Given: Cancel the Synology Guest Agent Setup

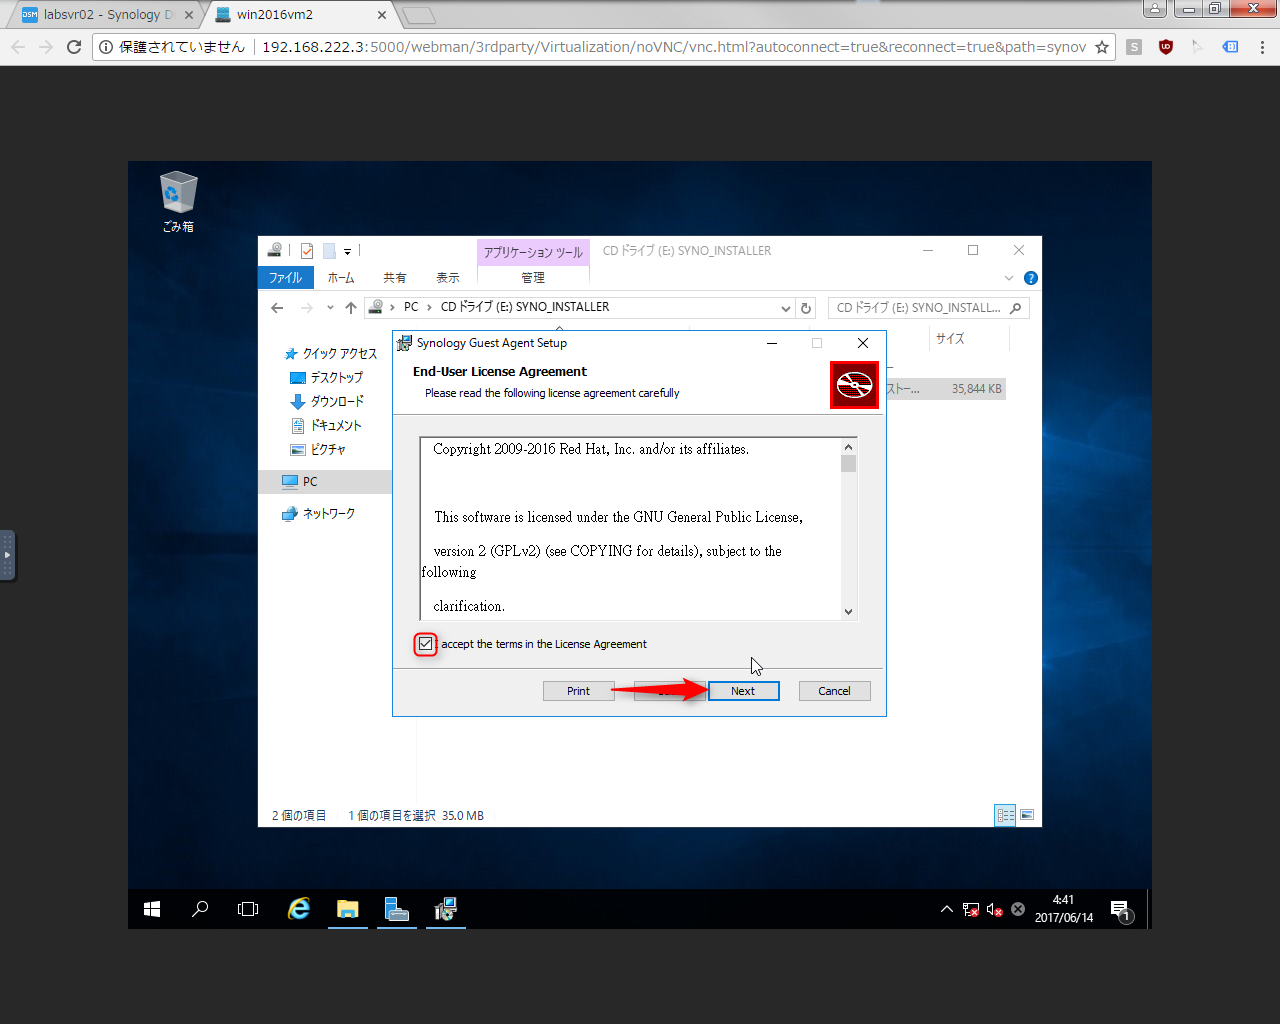Looking at the screenshot, I should [834, 691].
